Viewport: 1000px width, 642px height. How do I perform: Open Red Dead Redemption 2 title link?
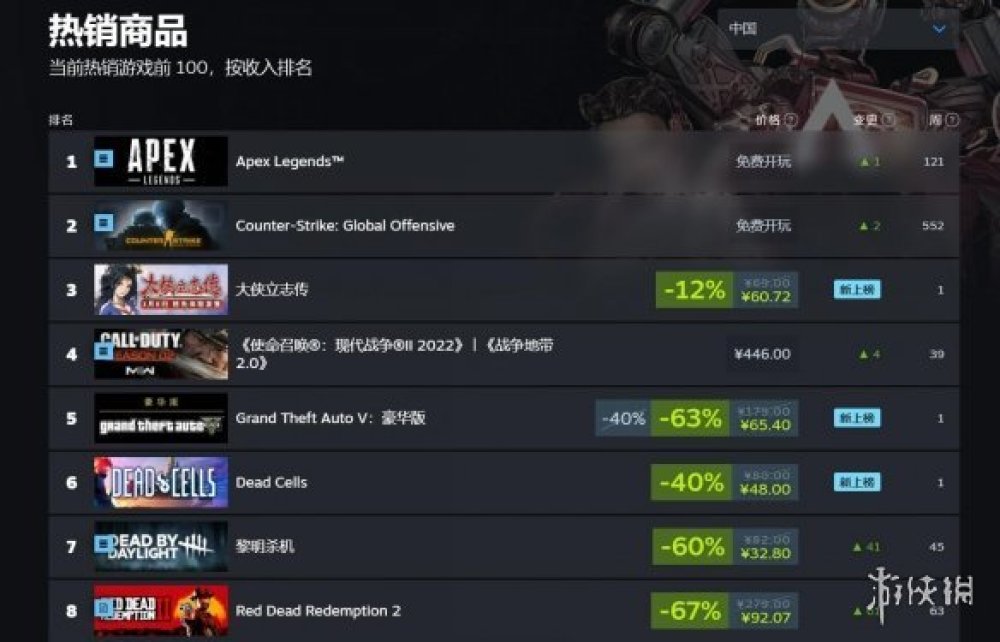(318, 611)
